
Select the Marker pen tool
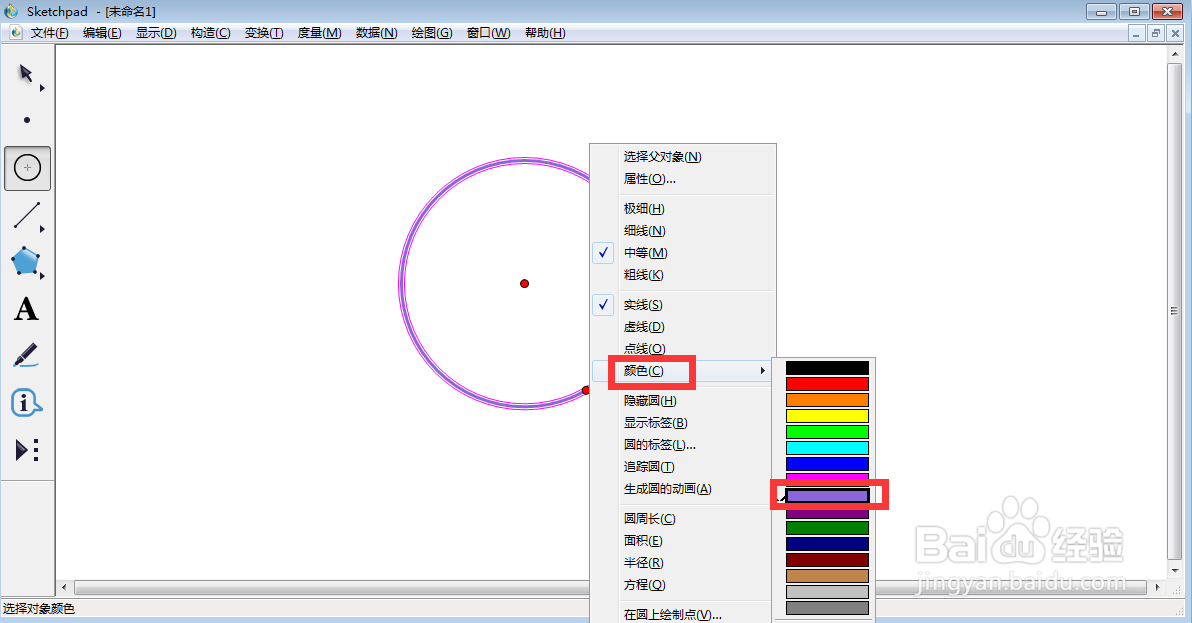click(x=26, y=356)
